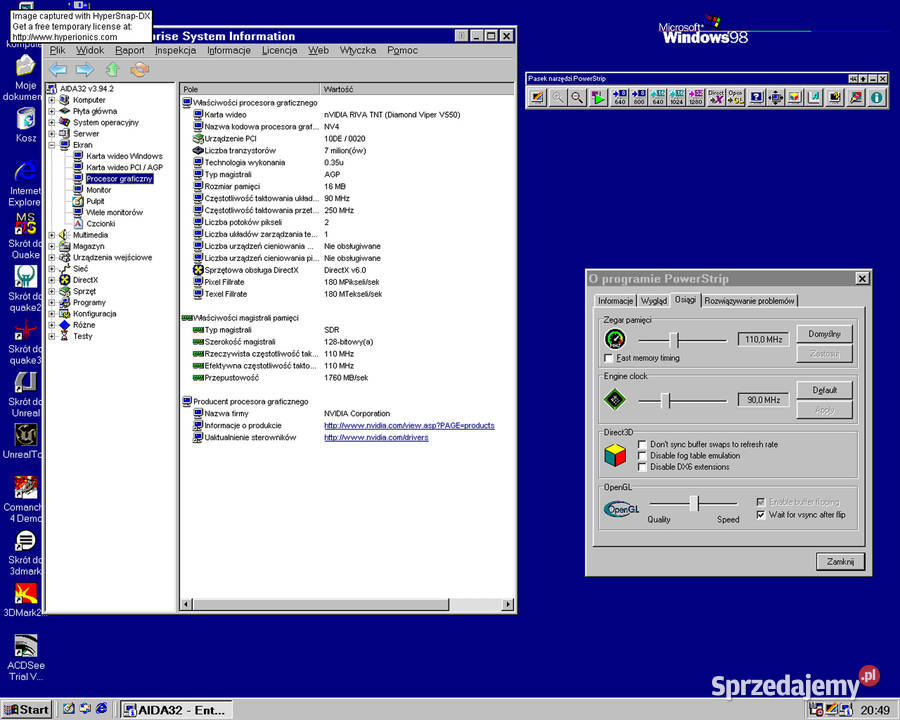Open the Licencja menu
This screenshot has height=720, width=900.
coord(280,51)
